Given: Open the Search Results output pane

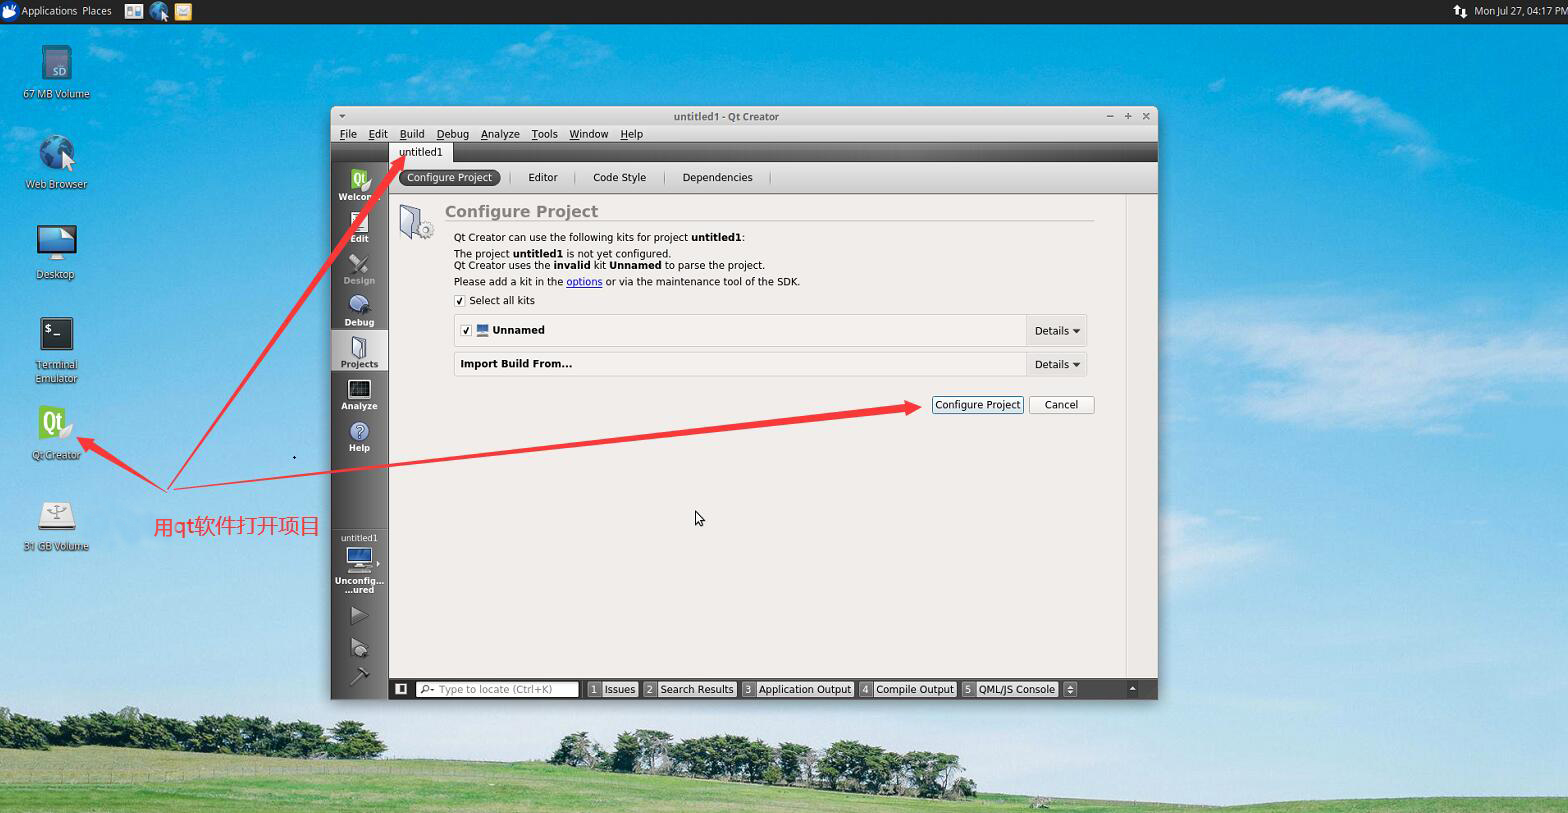Looking at the screenshot, I should pos(689,689).
